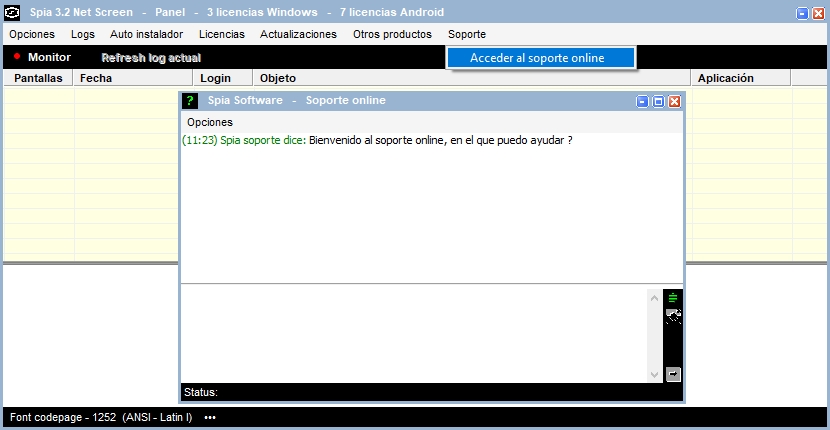Click the scroll down arrow in chat input
Viewport: 830px width, 430px height.
pyautogui.click(x=654, y=375)
